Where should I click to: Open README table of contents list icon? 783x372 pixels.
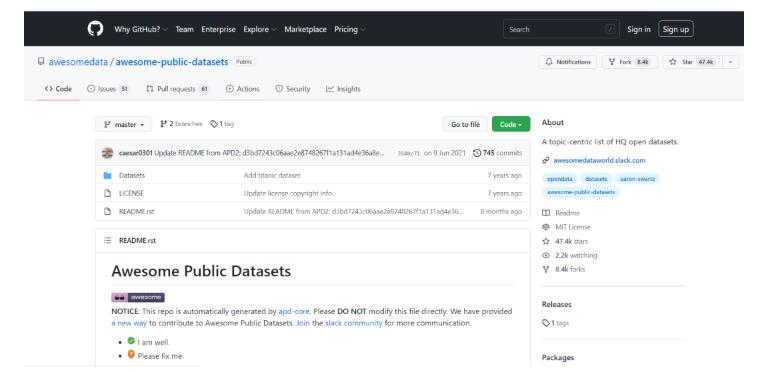pyautogui.click(x=107, y=240)
